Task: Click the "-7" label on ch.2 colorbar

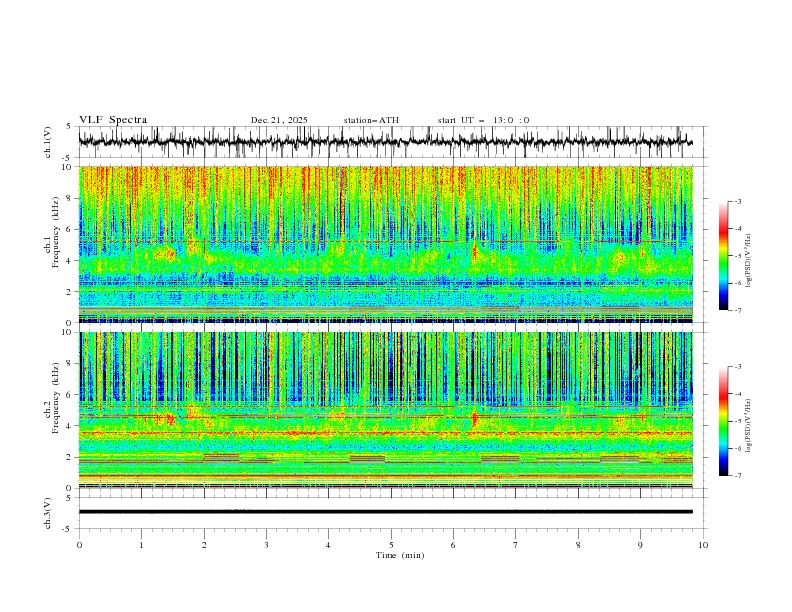Action: pyautogui.click(x=738, y=476)
